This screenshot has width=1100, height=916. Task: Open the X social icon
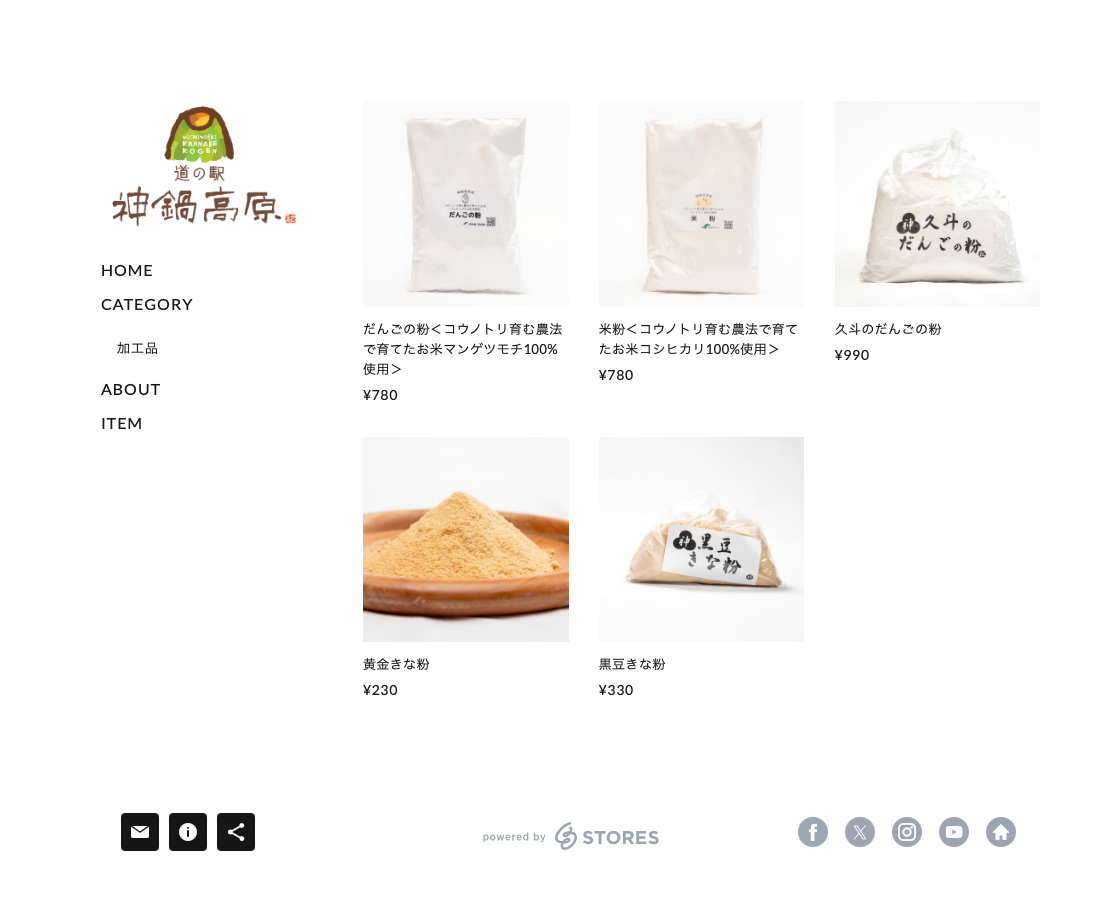[x=860, y=833]
